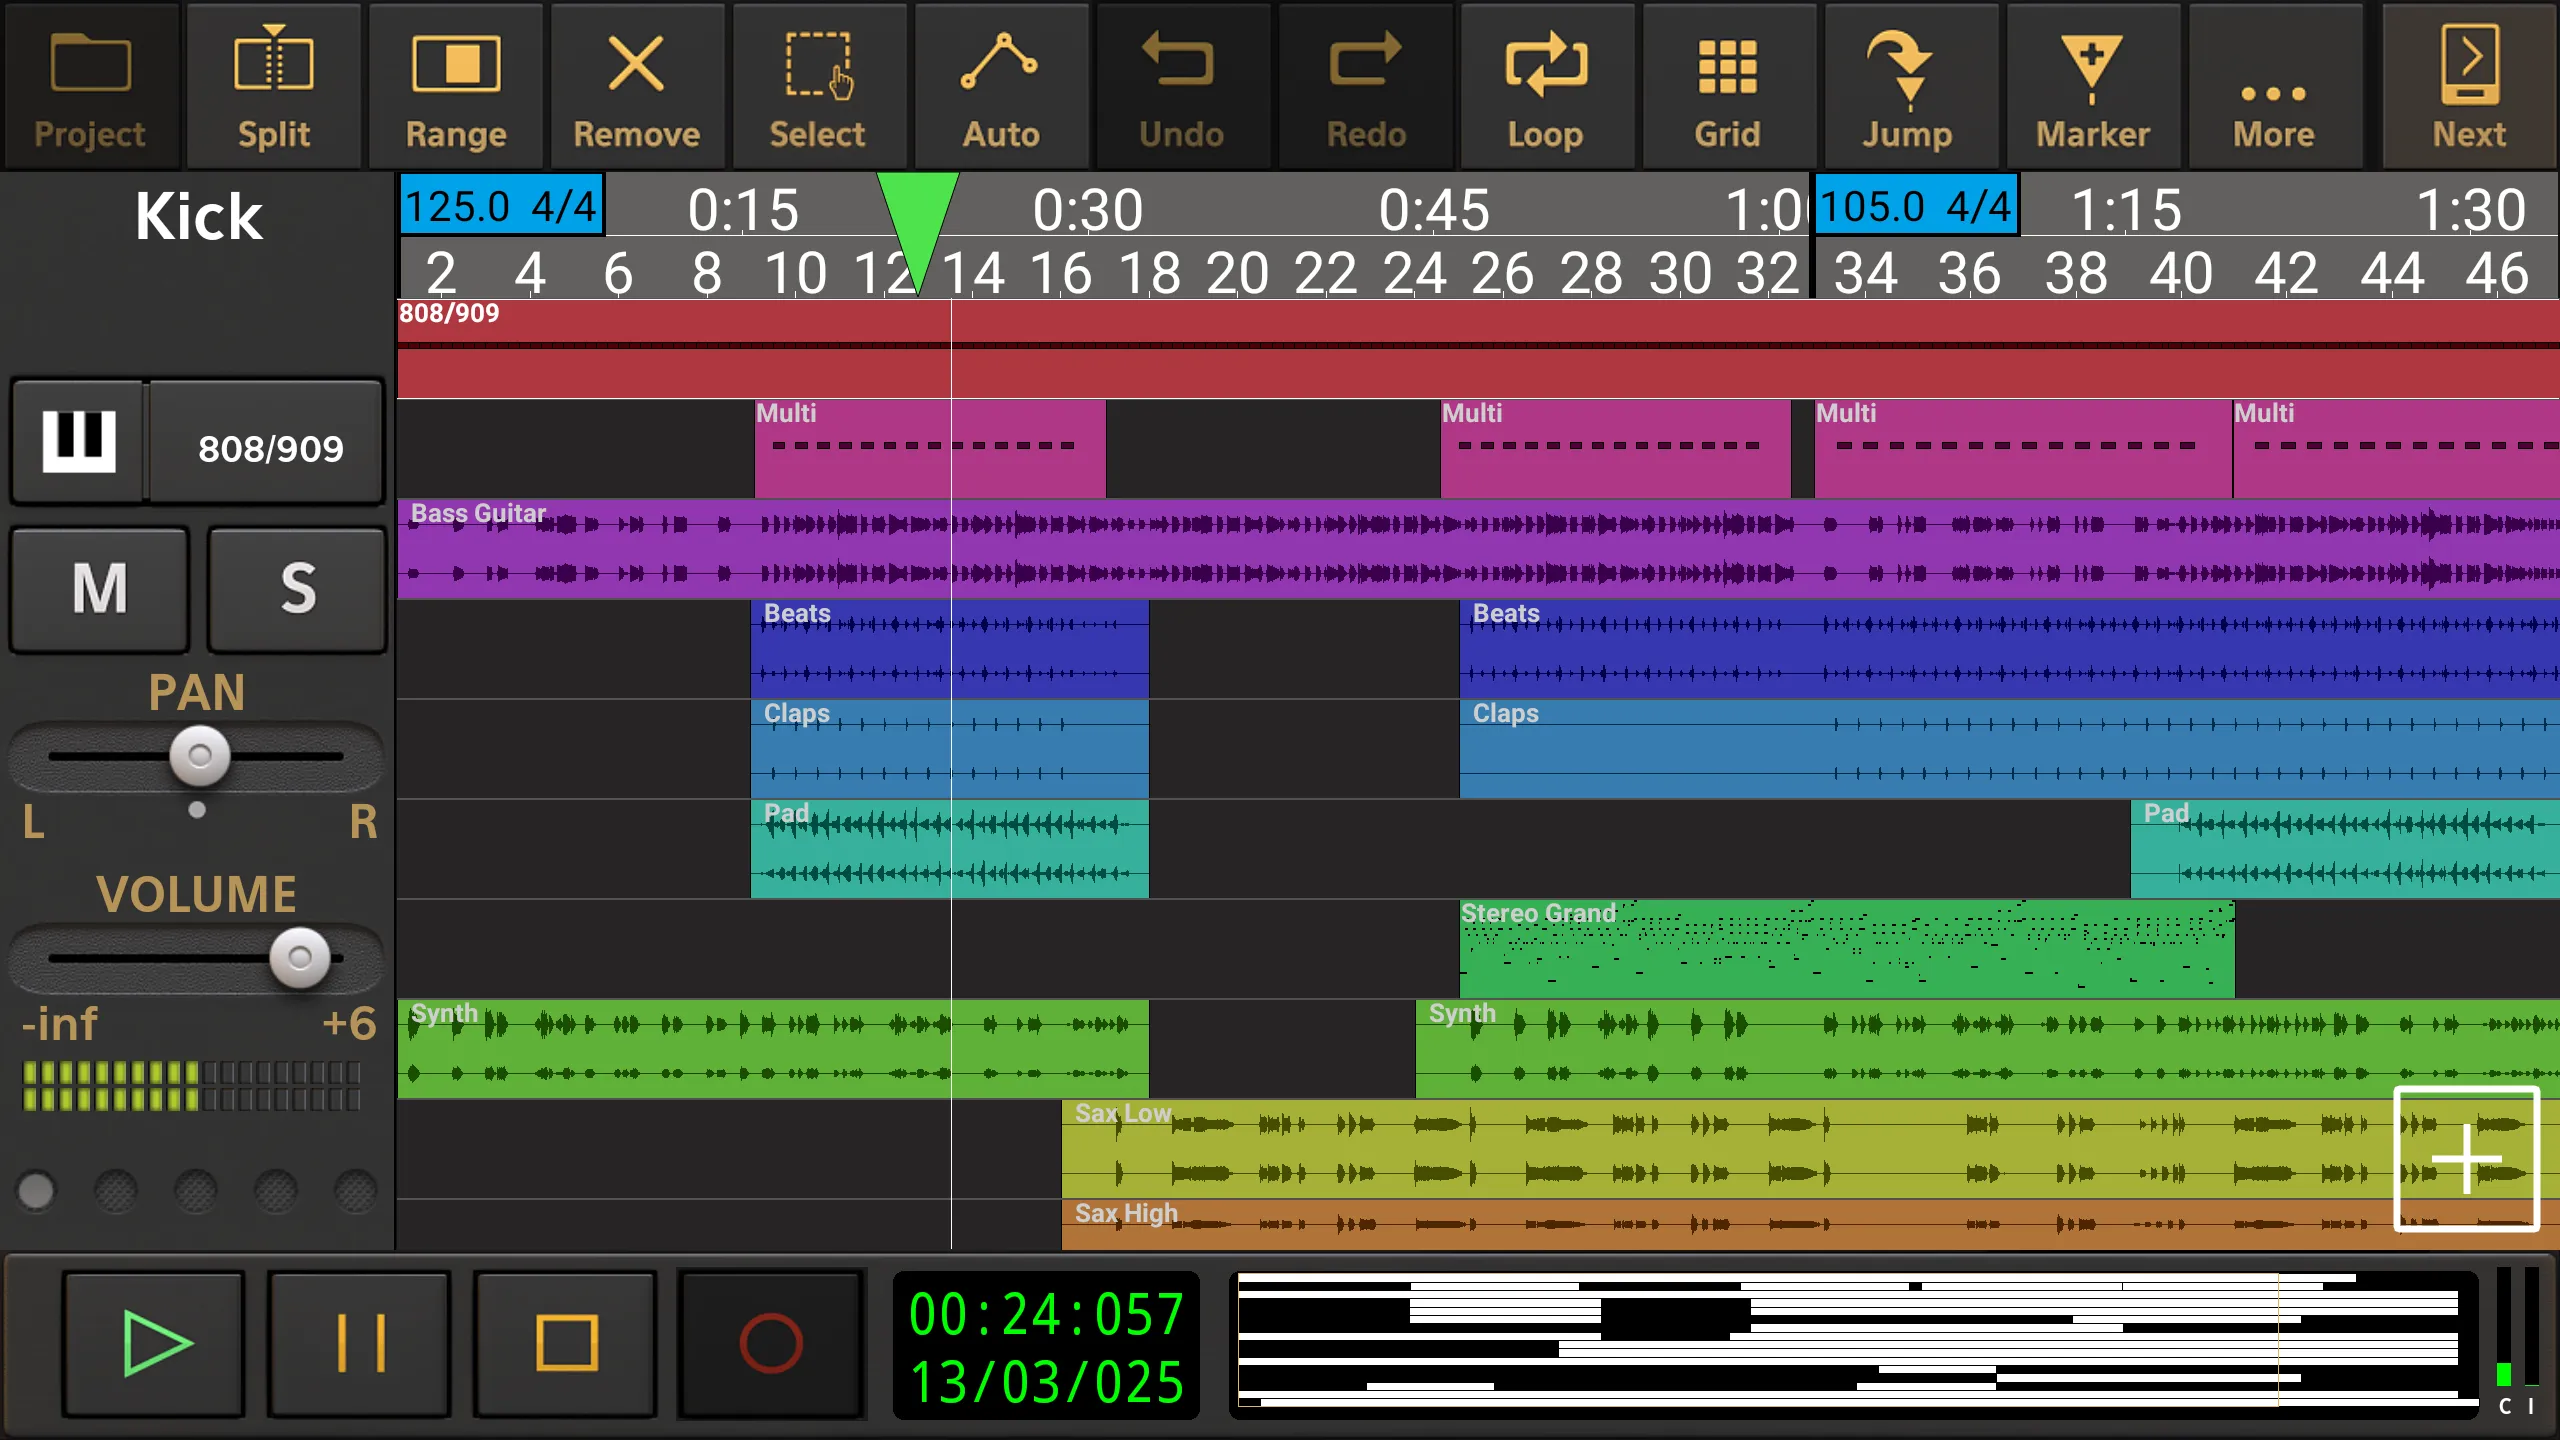Image resolution: width=2560 pixels, height=1440 pixels.
Task: Drag the PAN slider center knob
Action: (x=195, y=754)
